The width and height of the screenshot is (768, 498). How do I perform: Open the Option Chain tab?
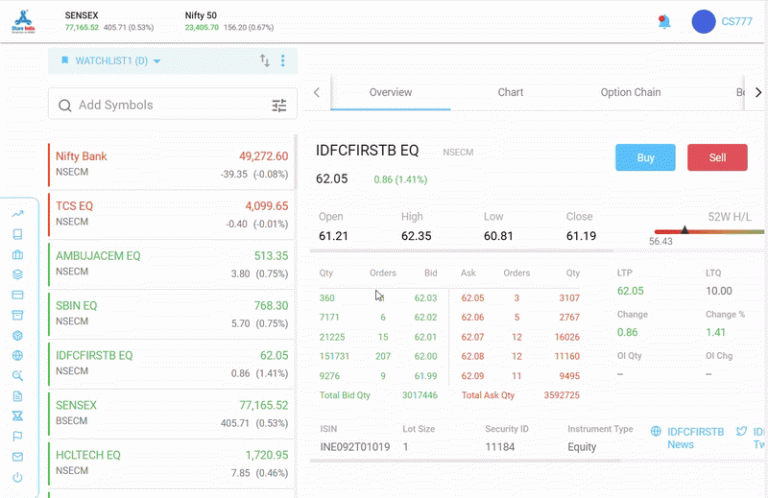[x=630, y=92]
